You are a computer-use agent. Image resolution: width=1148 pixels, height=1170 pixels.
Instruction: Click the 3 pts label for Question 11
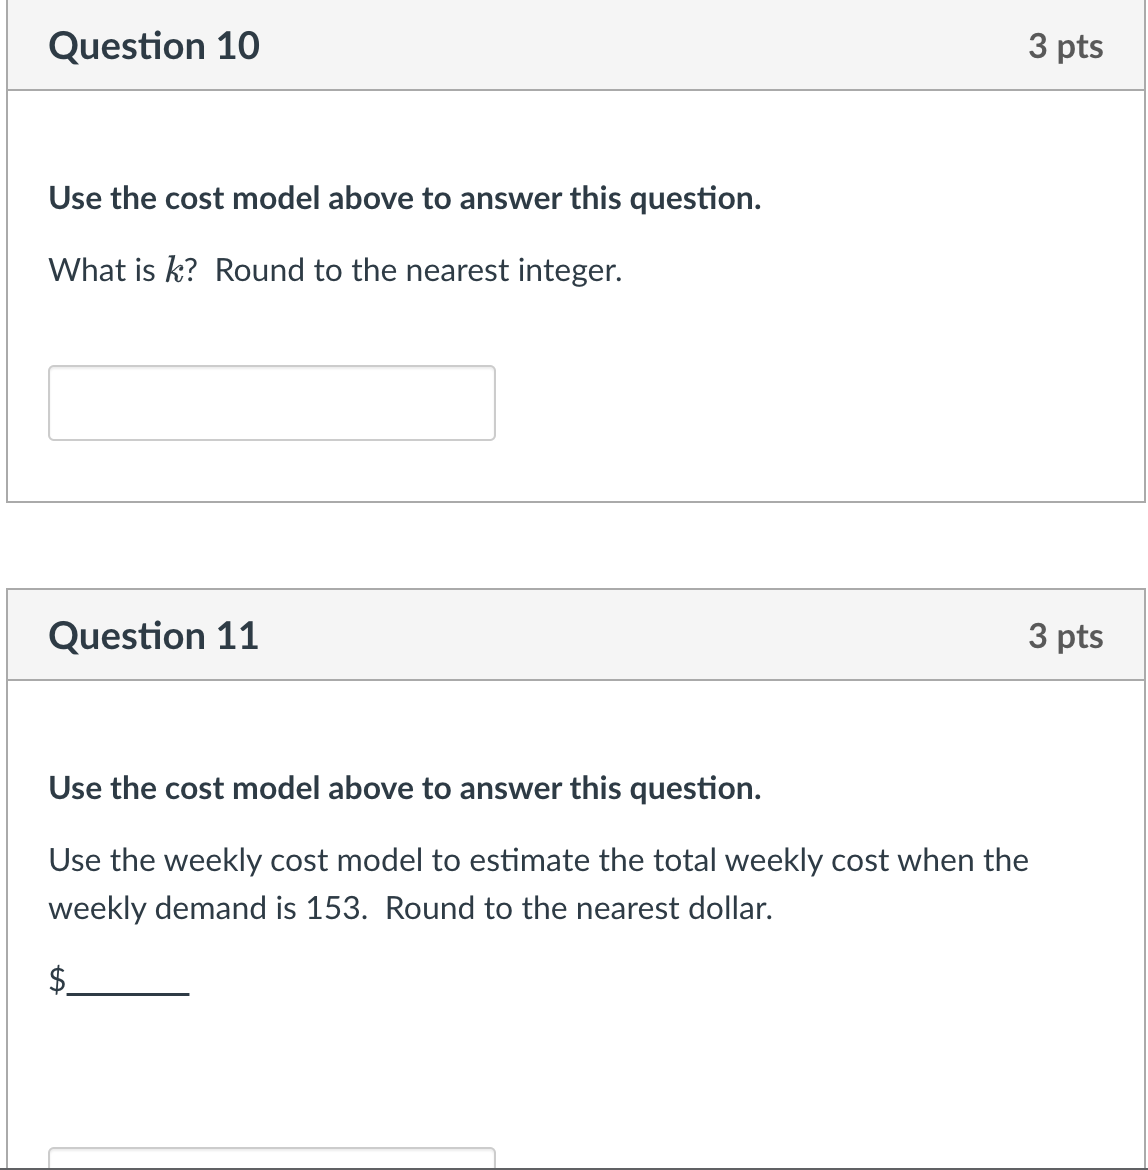[1065, 636]
